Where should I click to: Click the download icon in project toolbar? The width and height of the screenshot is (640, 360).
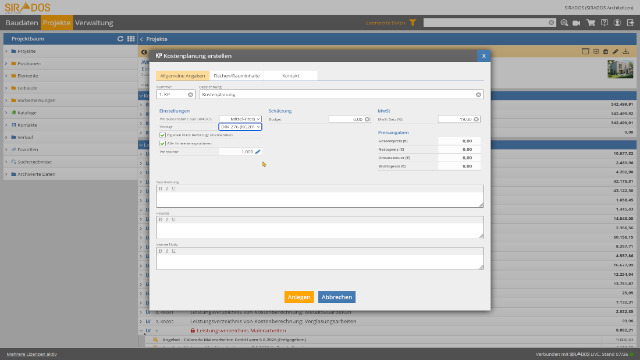point(626,51)
